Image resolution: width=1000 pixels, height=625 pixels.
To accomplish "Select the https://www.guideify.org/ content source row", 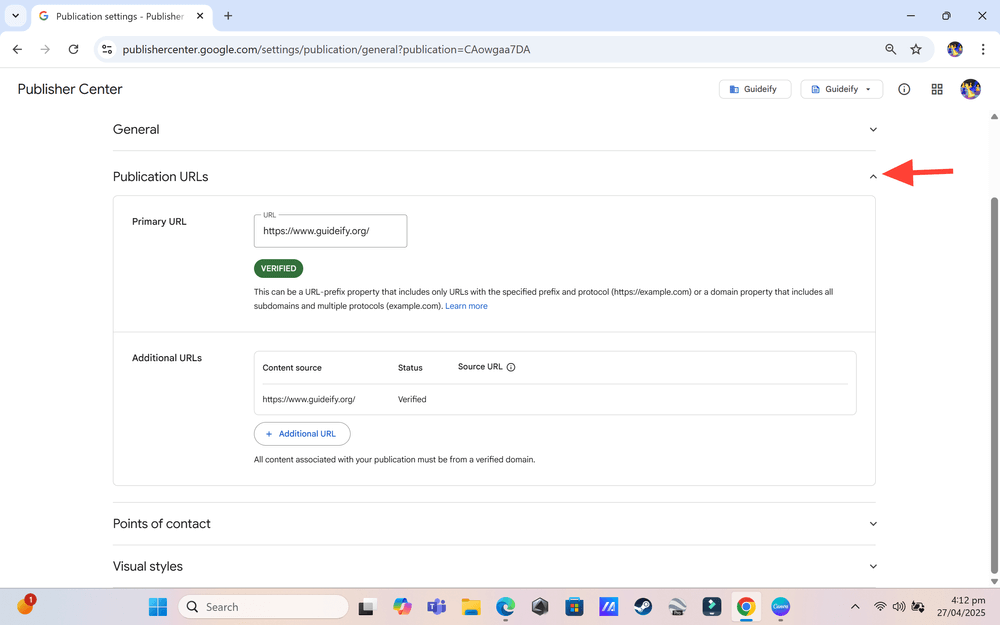I will [555, 399].
